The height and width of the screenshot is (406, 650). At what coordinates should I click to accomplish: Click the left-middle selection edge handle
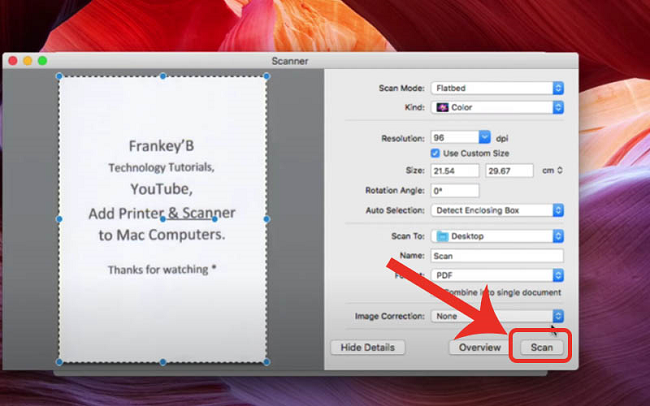59,218
